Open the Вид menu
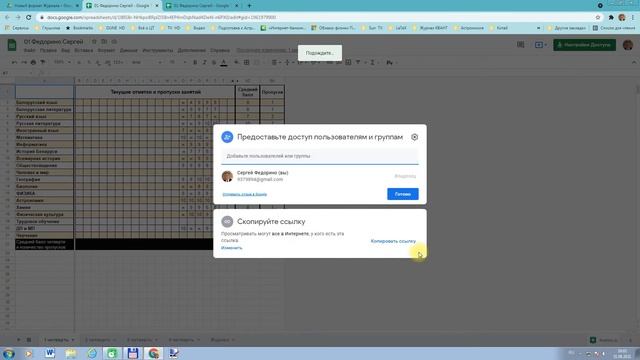This screenshot has height=360, width=640. click(x=65, y=50)
